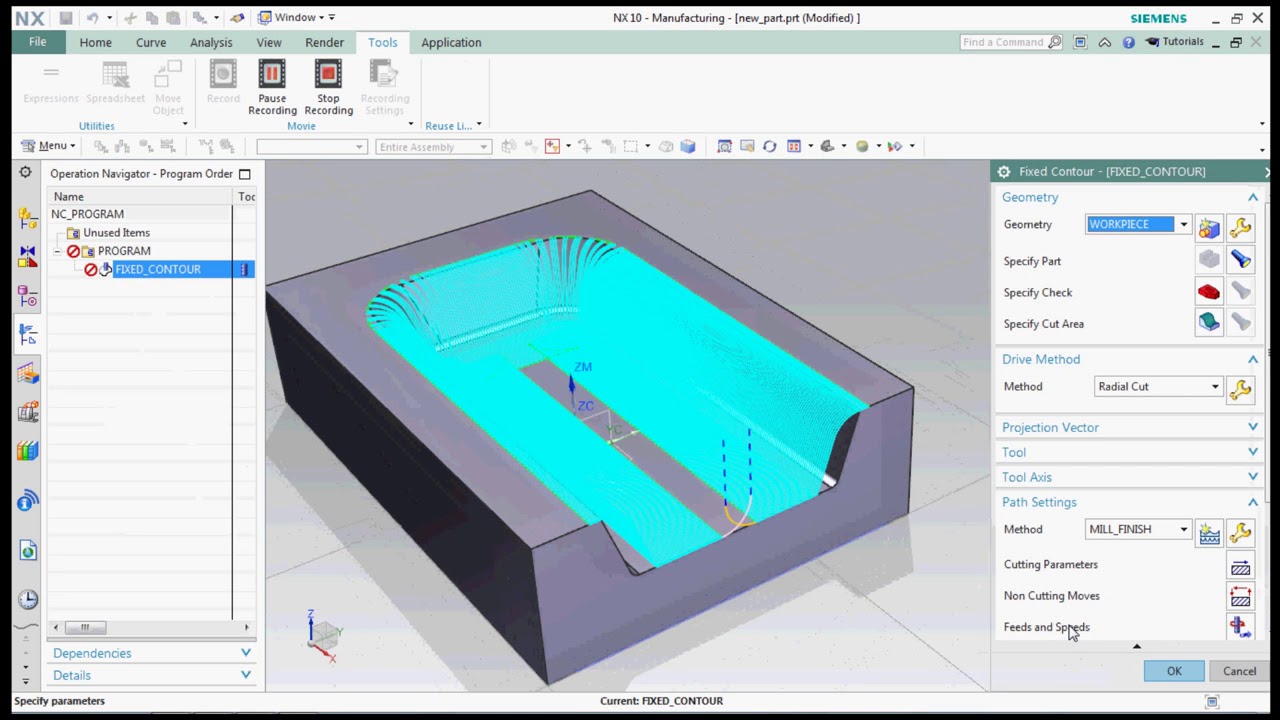Expand the Tool section
Viewport: 1280px width, 720px height.
1253,452
